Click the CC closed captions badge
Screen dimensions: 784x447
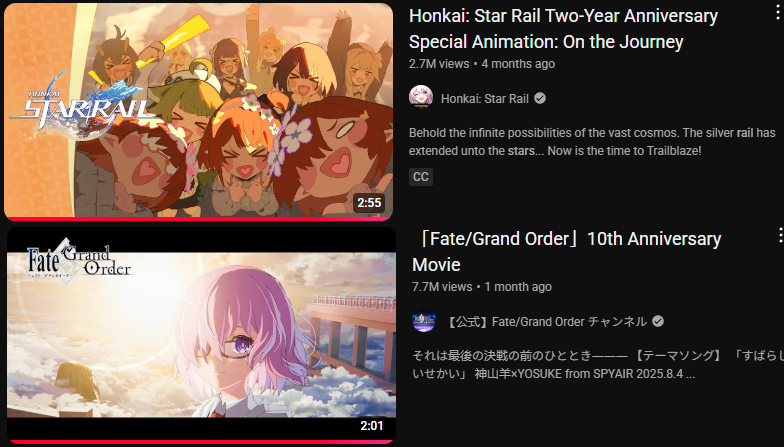coord(421,176)
